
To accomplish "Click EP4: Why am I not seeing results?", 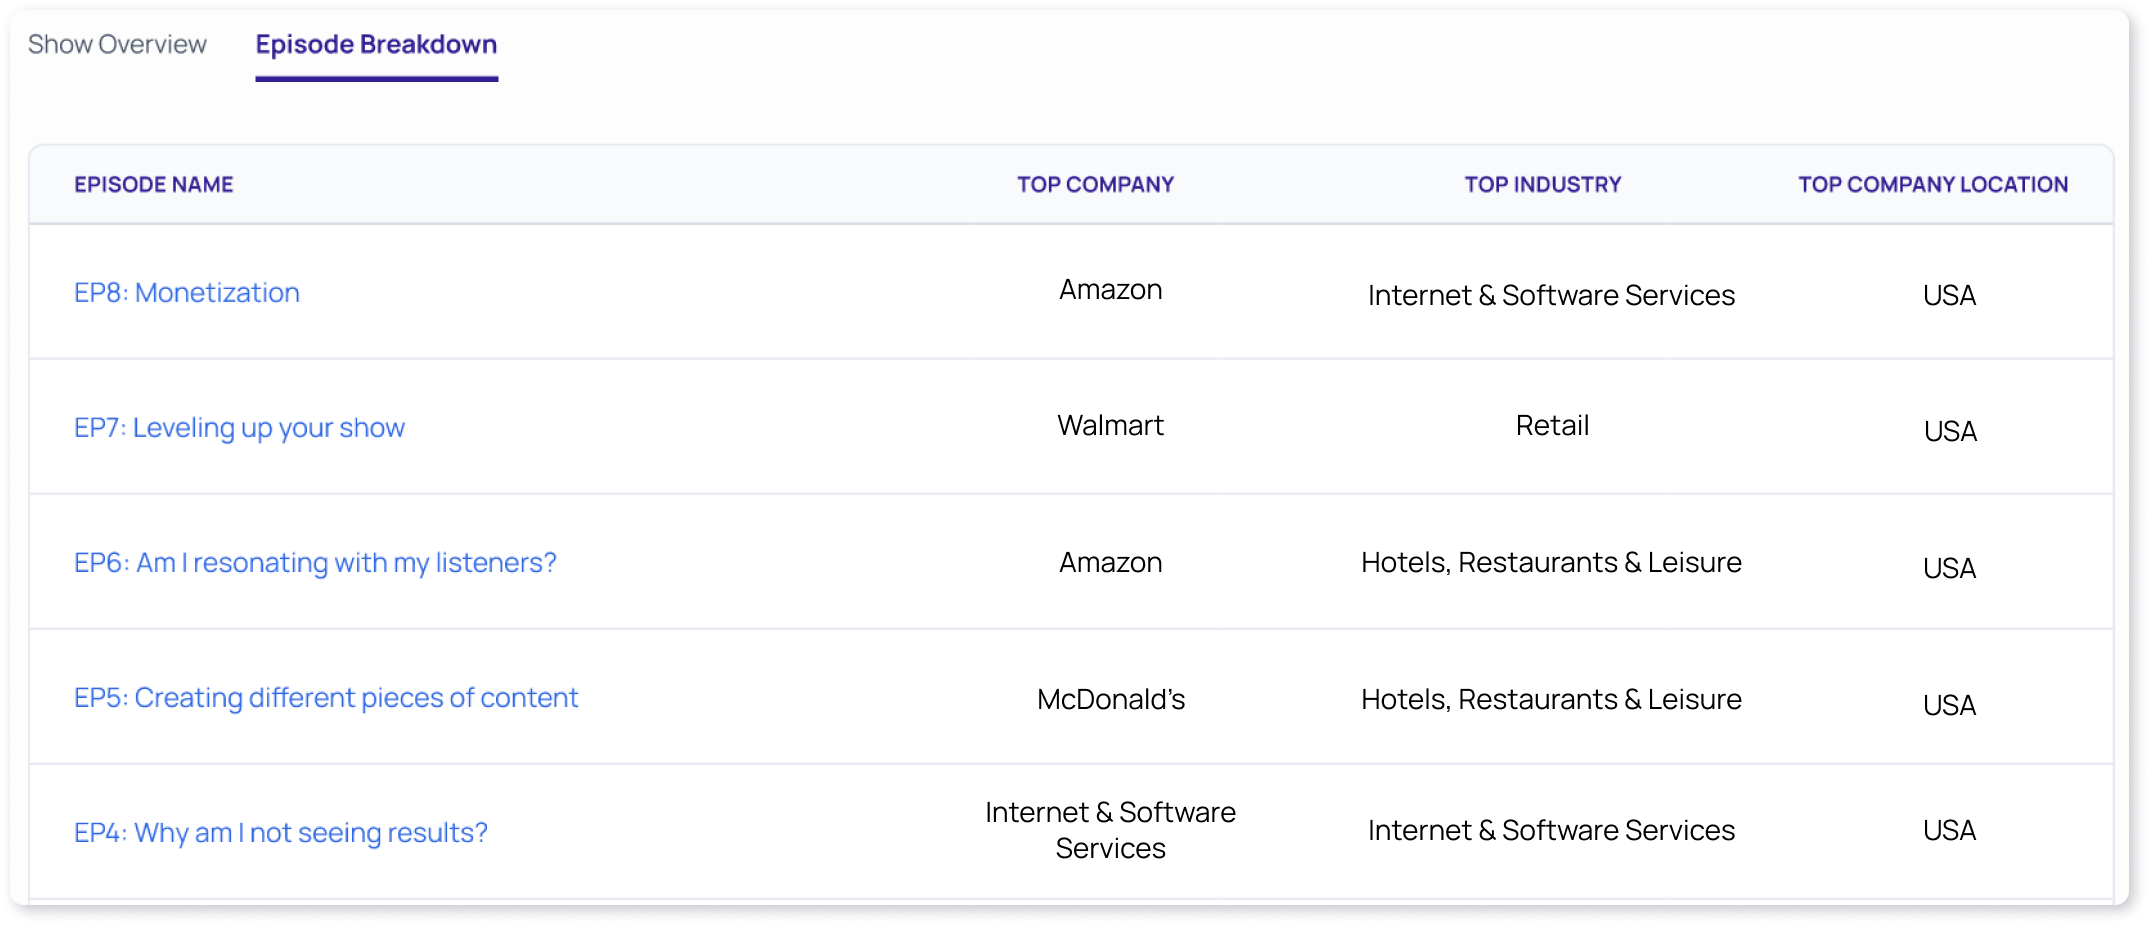I will [x=281, y=833].
